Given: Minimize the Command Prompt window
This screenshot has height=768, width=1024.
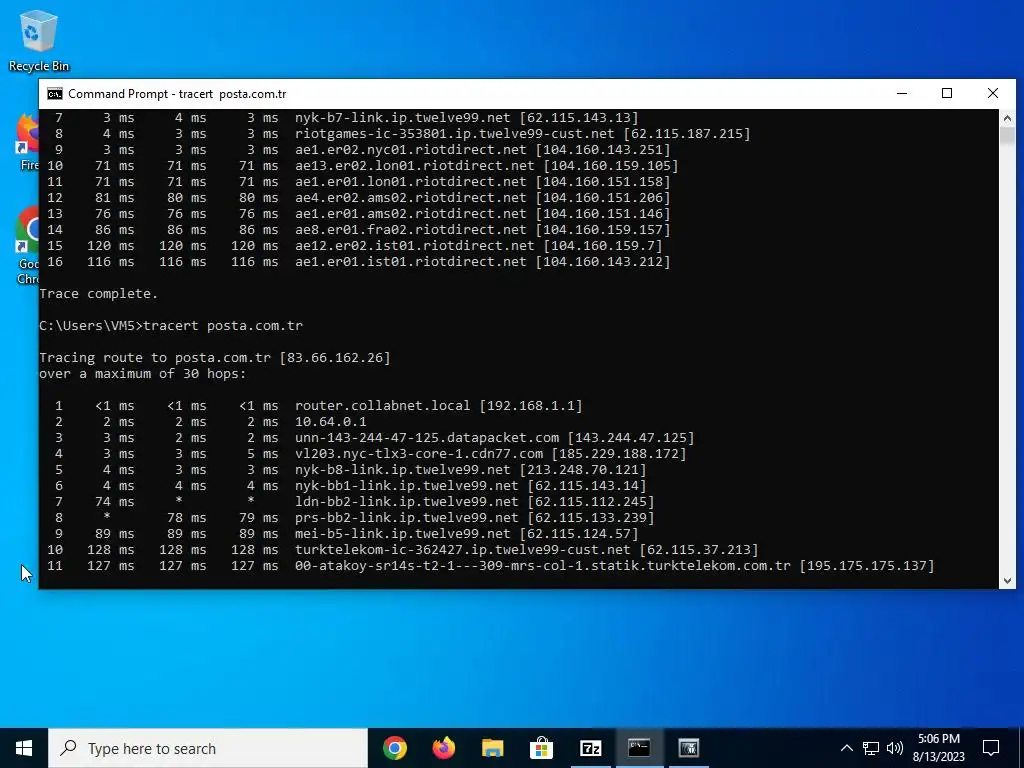Looking at the screenshot, I should pyautogui.click(x=902, y=93).
